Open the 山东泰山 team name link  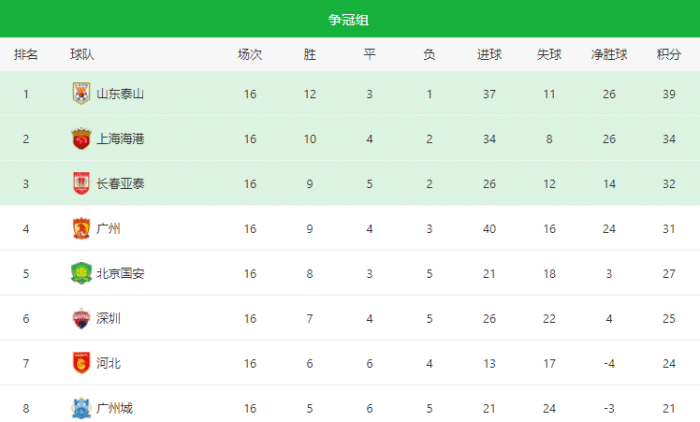(120, 94)
